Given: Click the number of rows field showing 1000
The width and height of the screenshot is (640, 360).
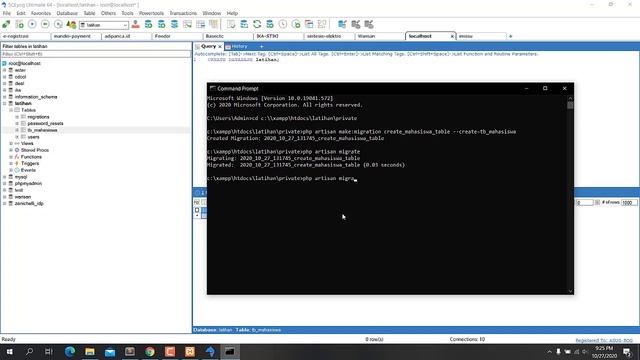Looking at the screenshot, I should point(629,202).
